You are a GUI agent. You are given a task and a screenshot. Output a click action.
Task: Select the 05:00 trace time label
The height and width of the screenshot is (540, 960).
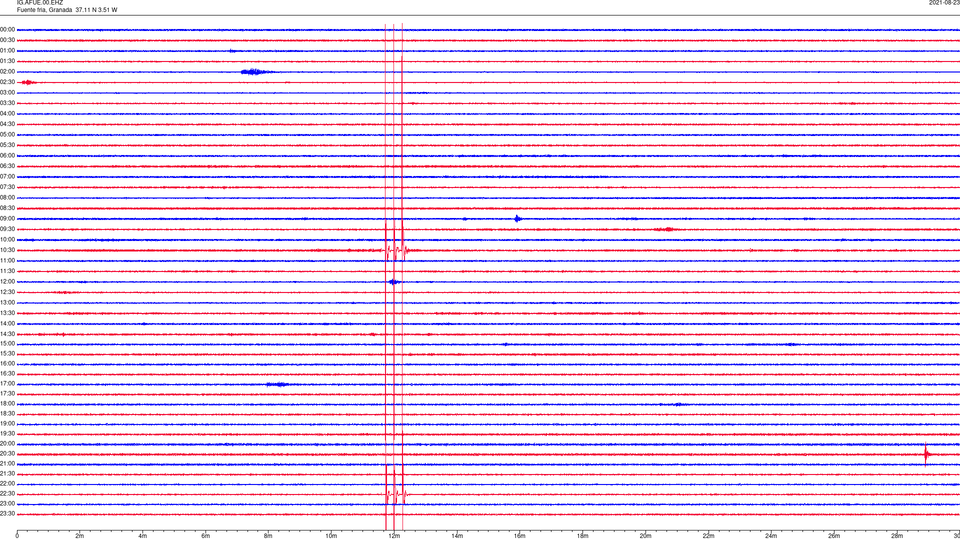(x=8, y=135)
